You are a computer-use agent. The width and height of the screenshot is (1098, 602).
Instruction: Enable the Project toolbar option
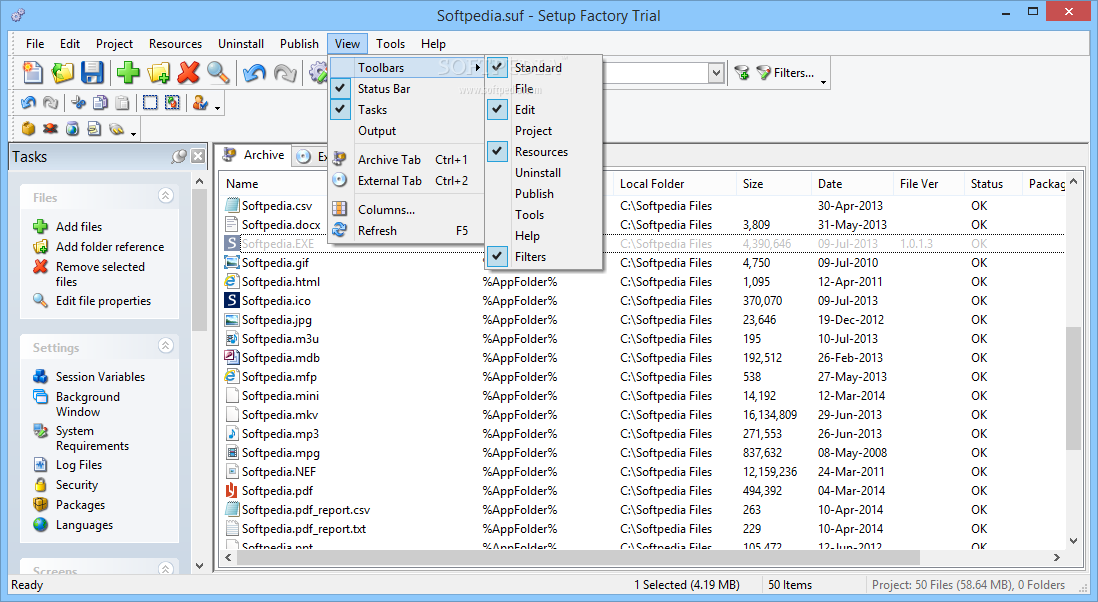pyautogui.click(x=543, y=131)
